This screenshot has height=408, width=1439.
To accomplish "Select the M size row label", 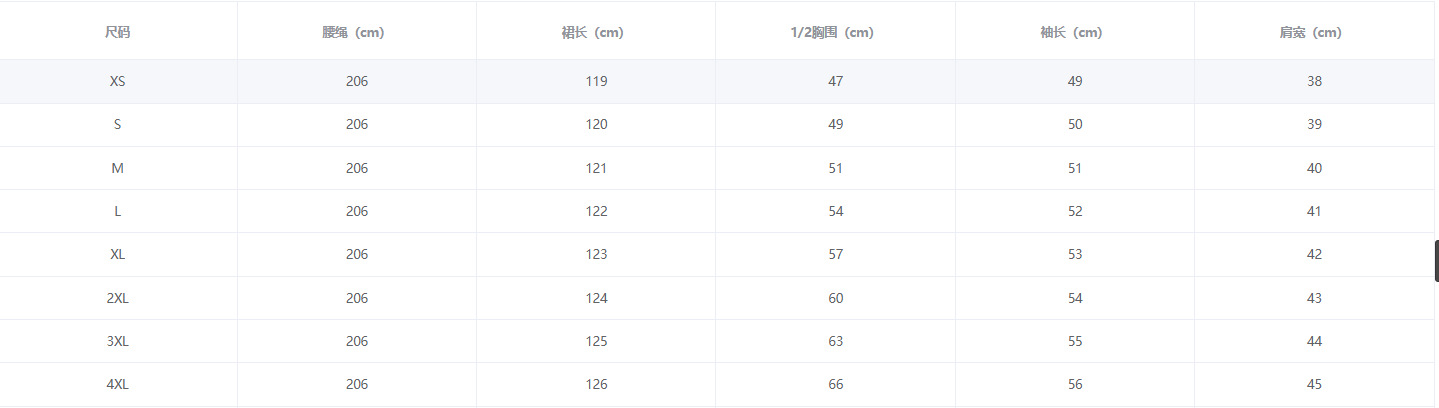I will pyautogui.click(x=117, y=168).
